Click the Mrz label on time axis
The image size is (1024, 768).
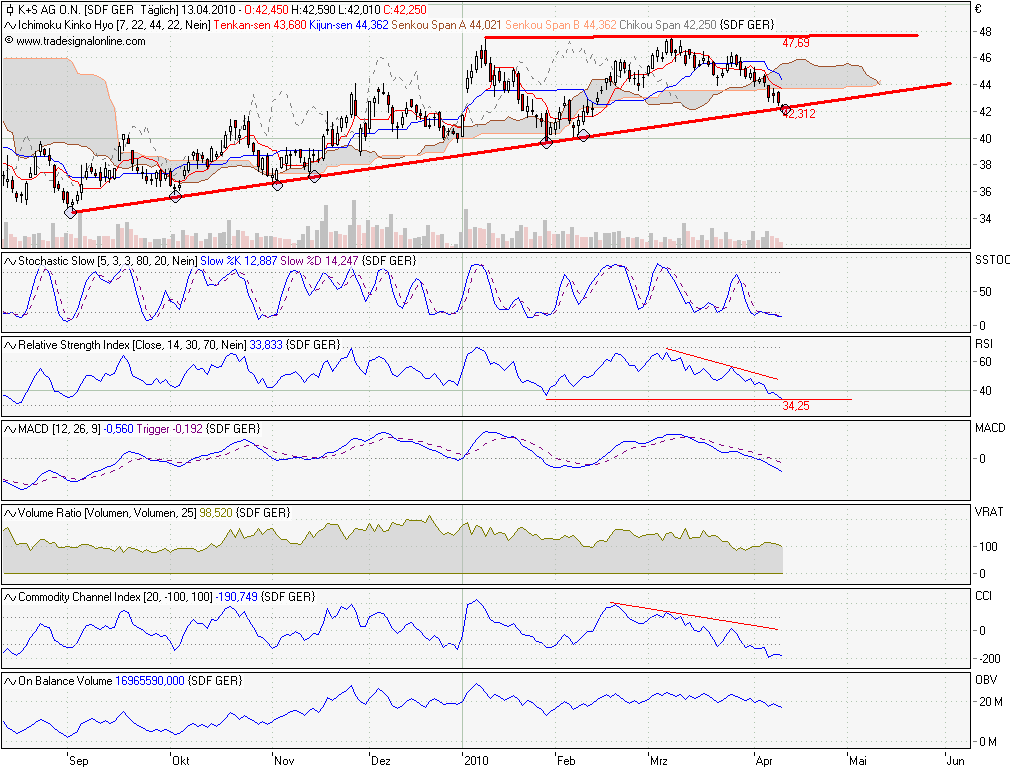[x=659, y=761]
